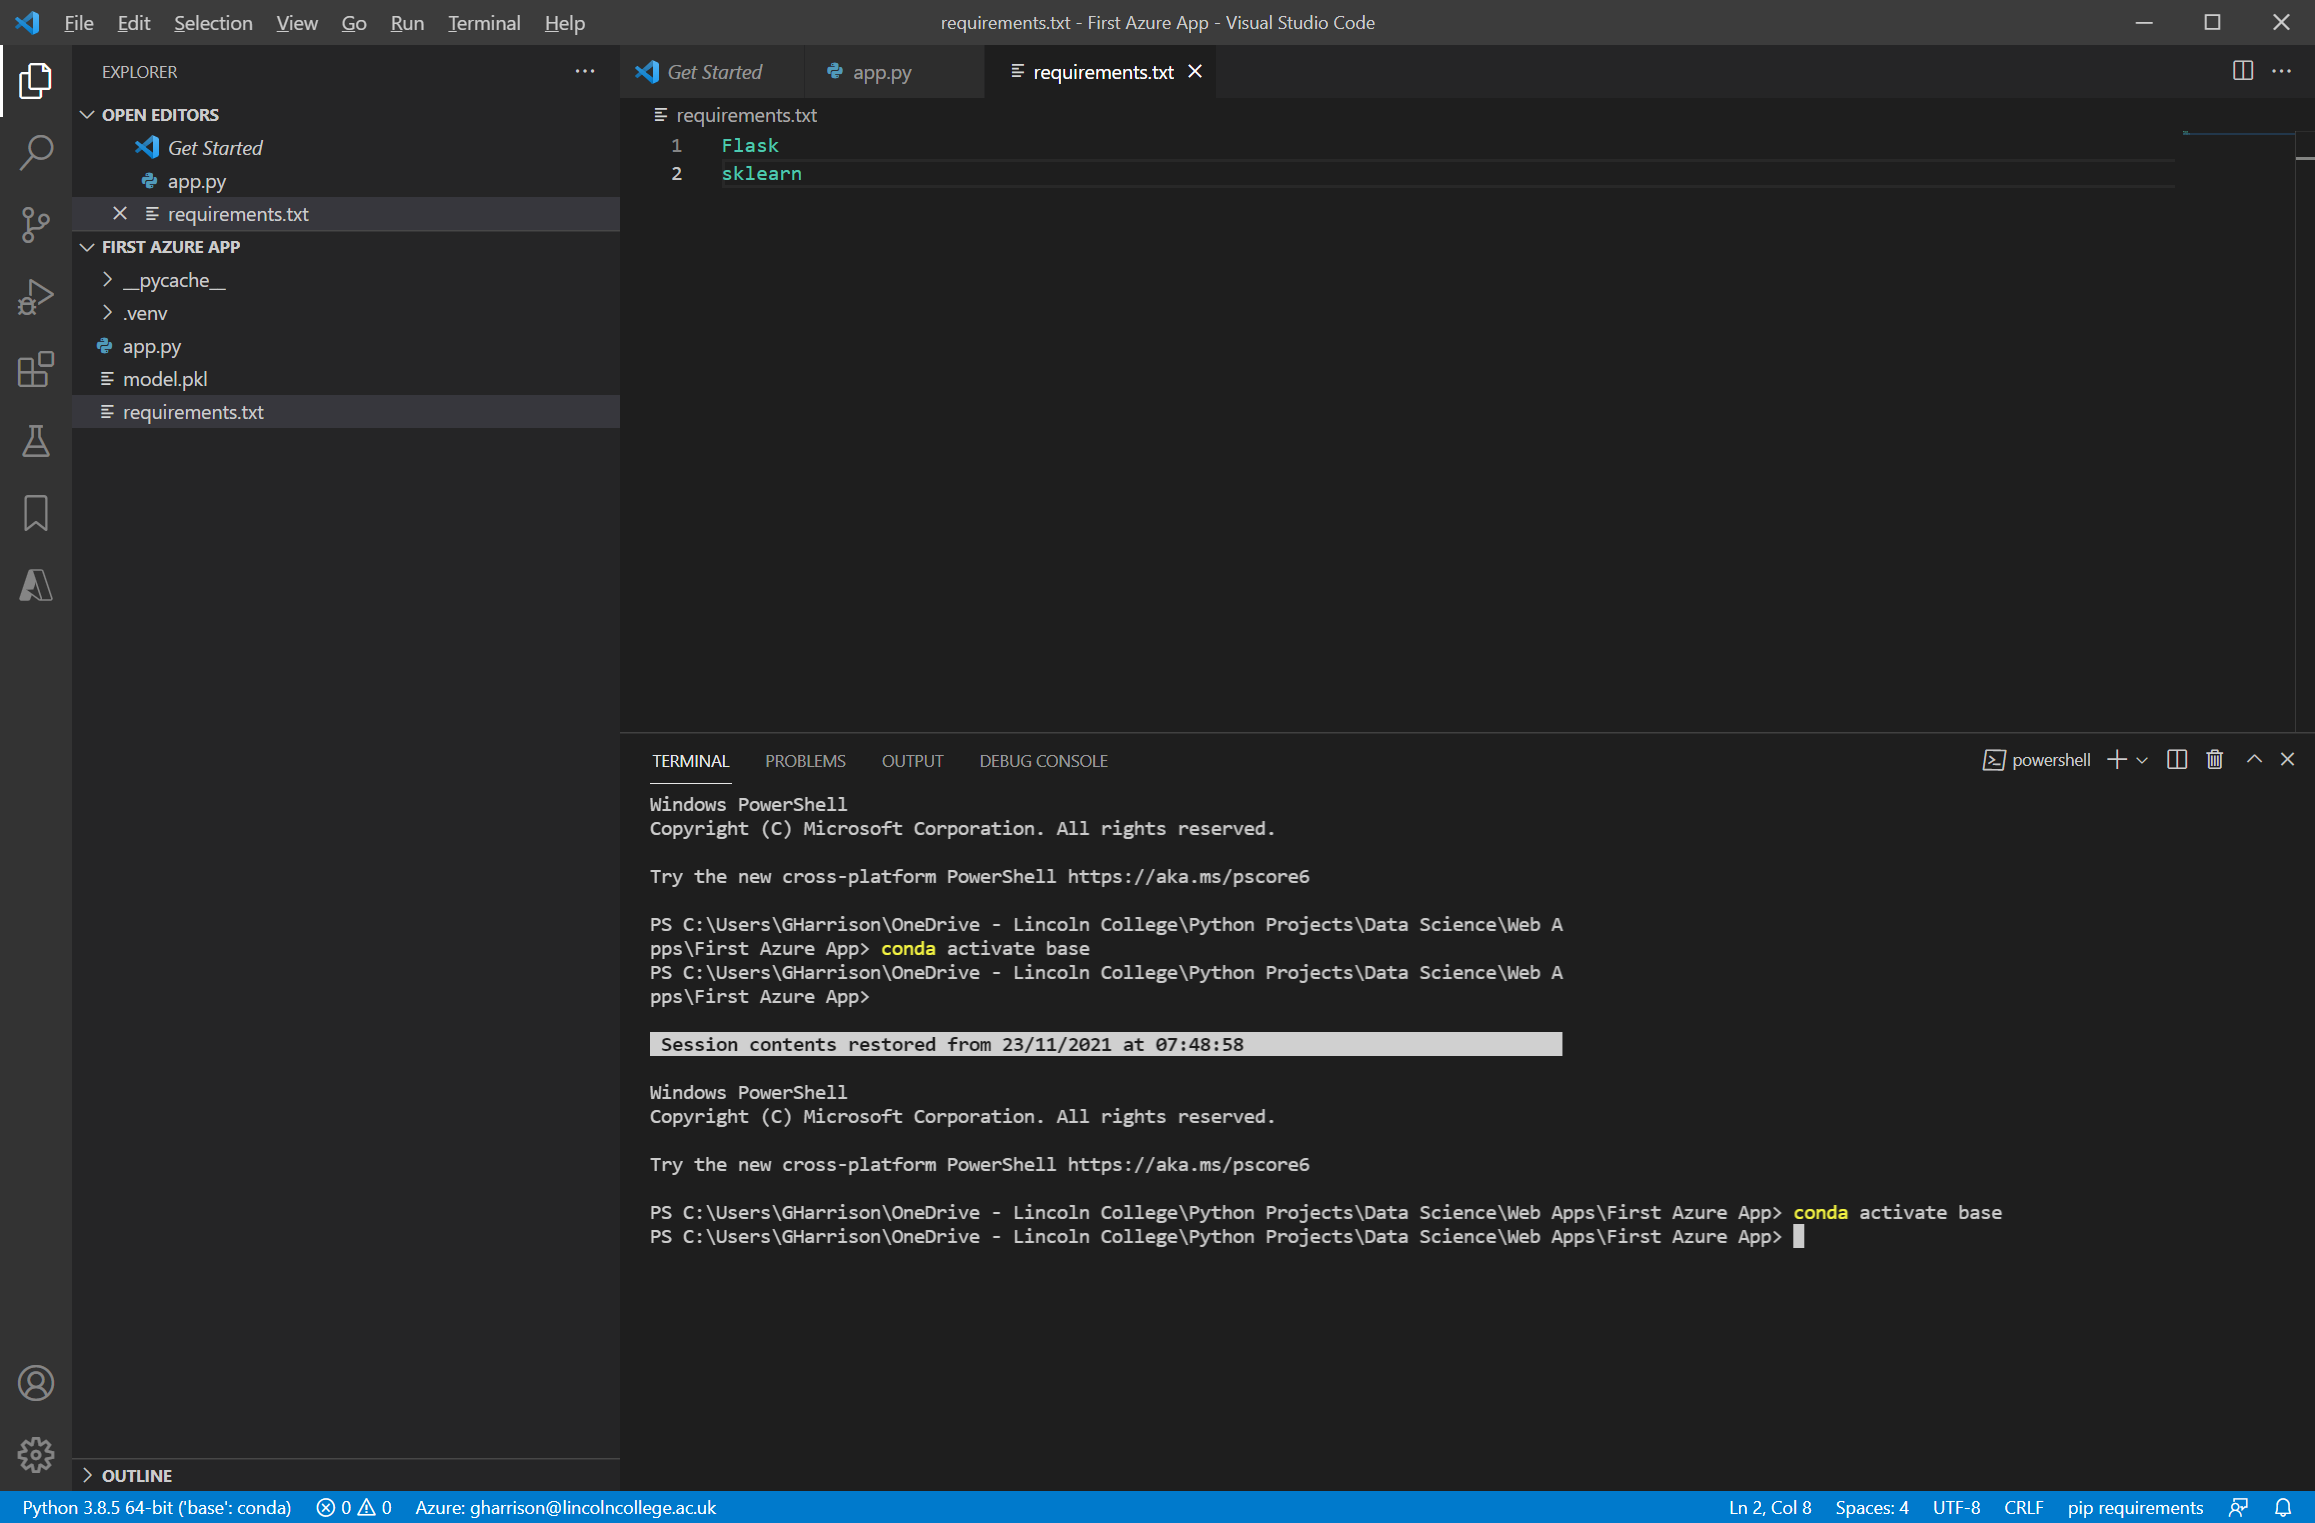Change CRLF line ending setting

click(2023, 1507)
